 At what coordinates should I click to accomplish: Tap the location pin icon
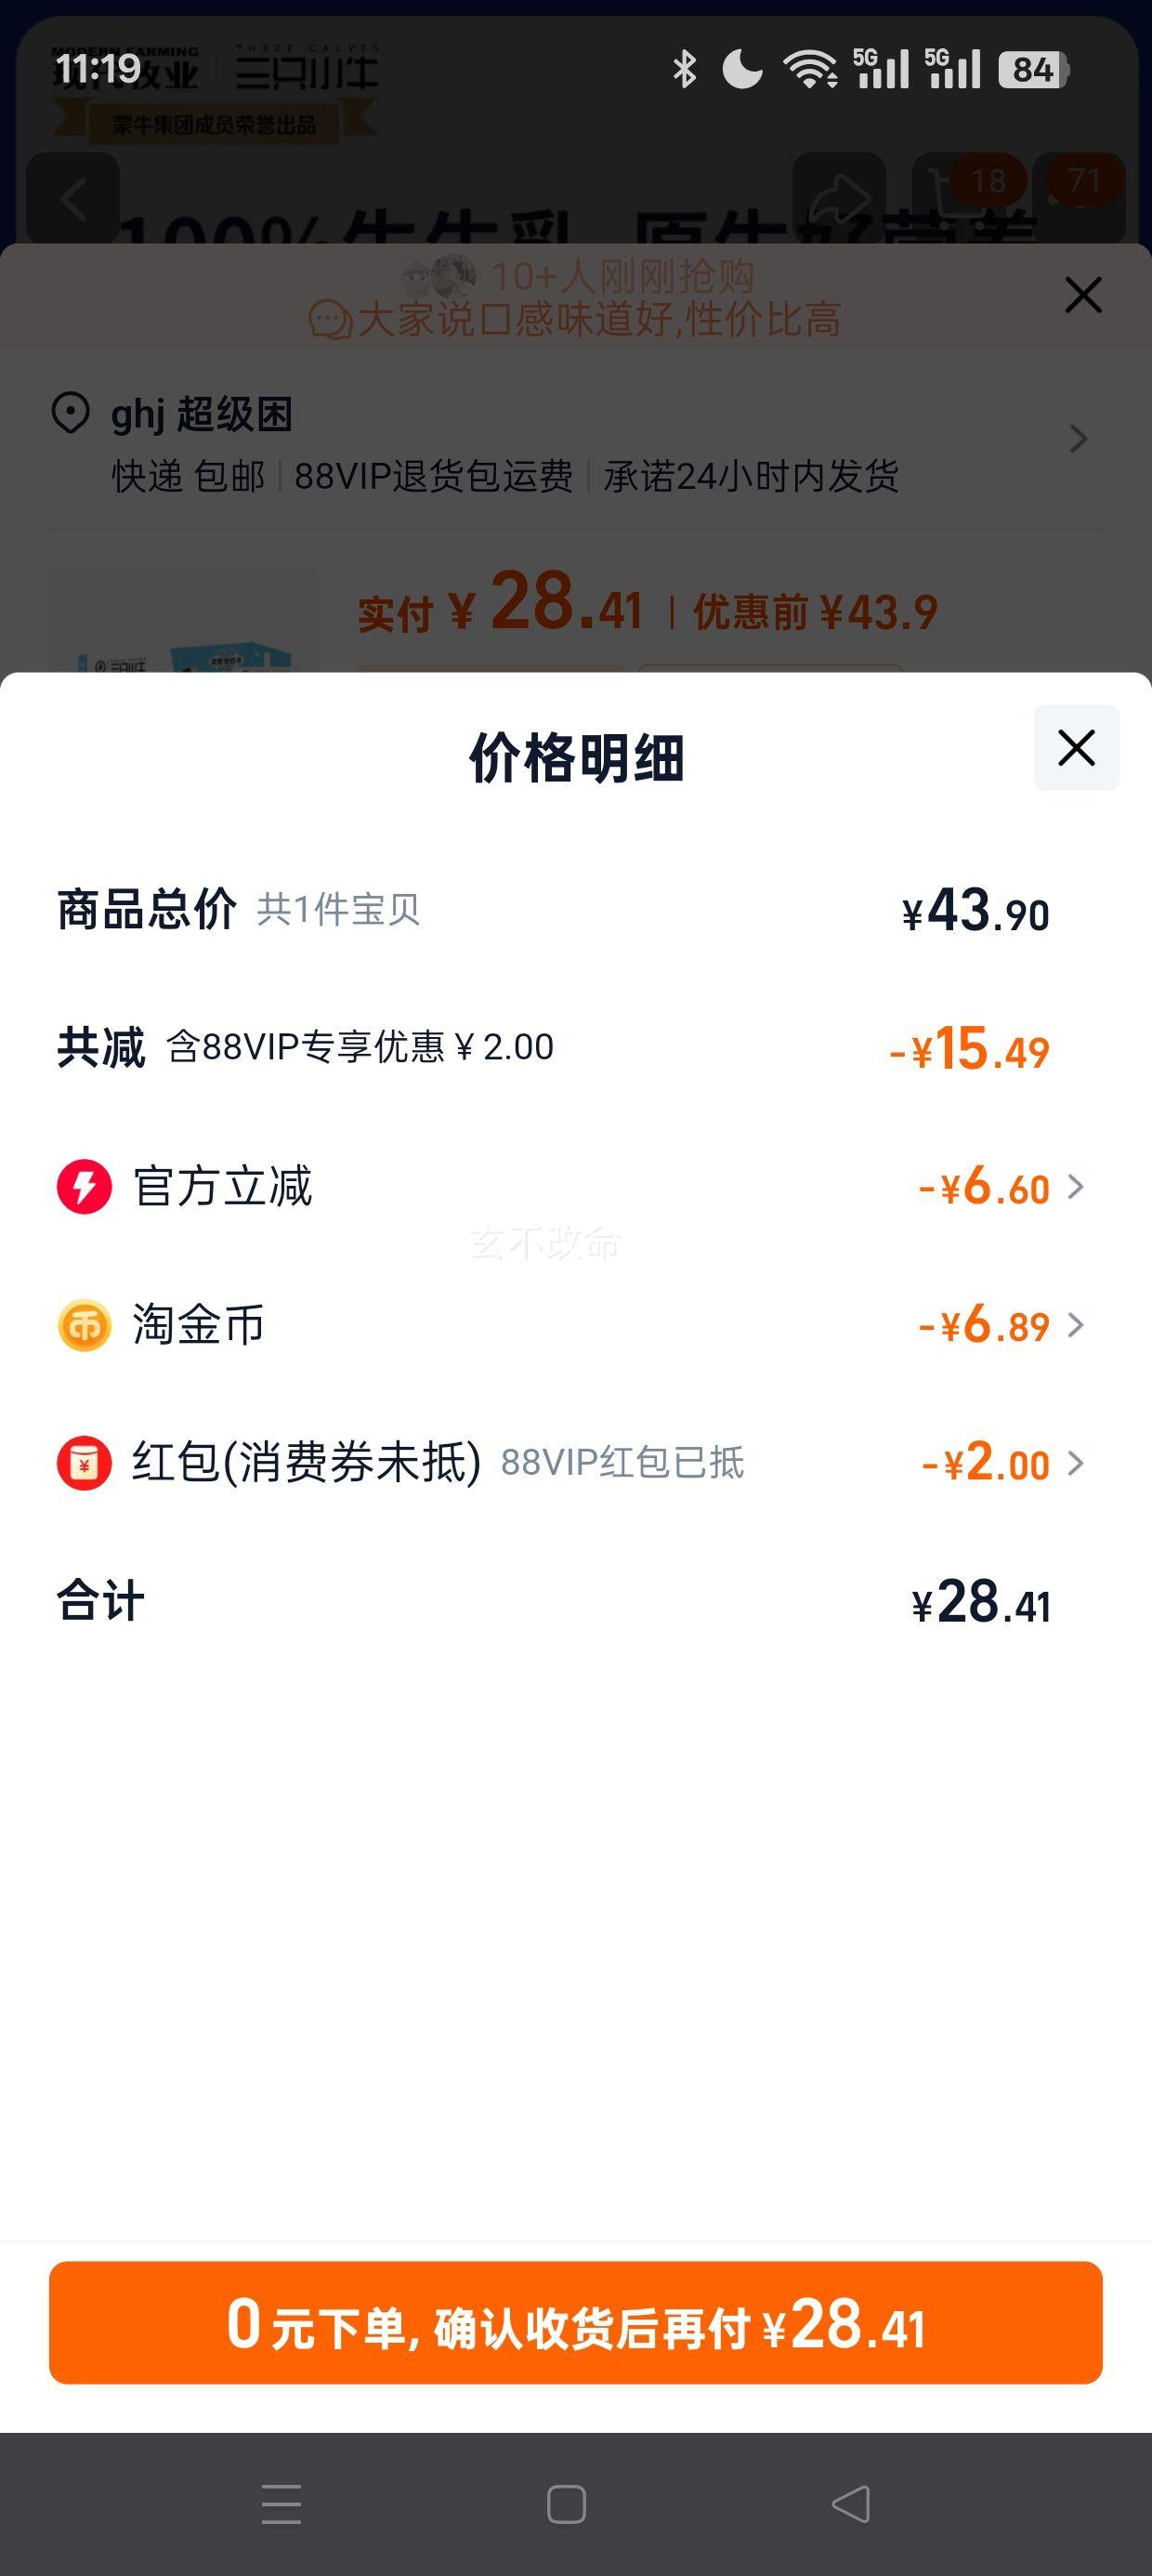(x=70, y=413)
